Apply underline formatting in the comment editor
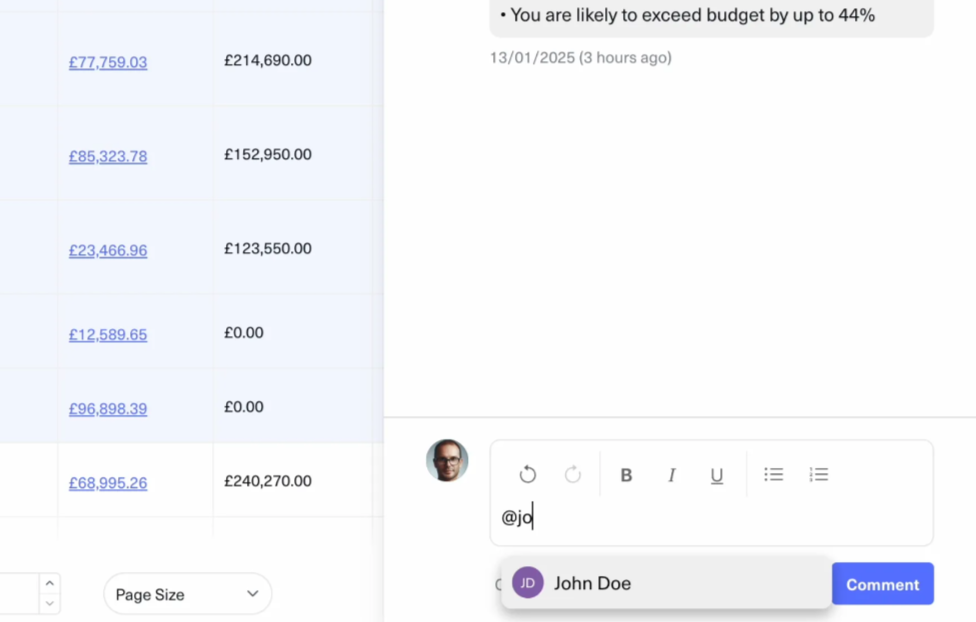 tap(716, 474)
